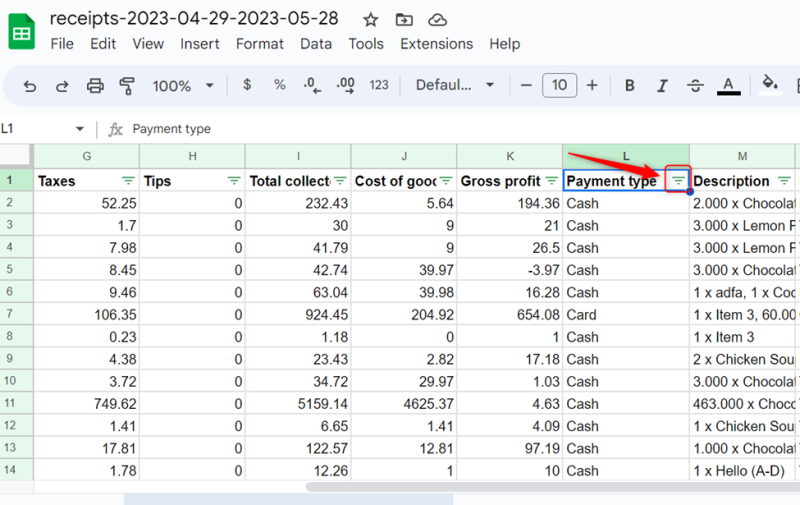Expand the Name box dropdown arrow

tap(80, 129)
